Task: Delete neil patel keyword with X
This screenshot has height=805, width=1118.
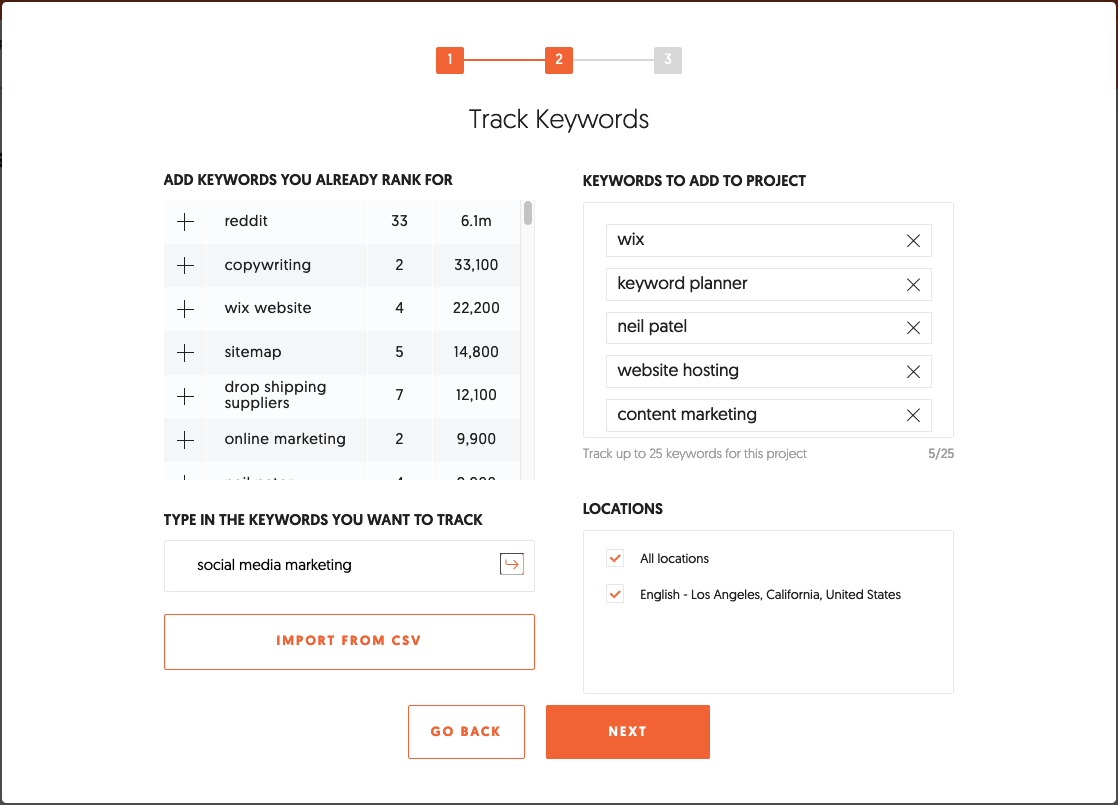Action: pos(913,328)
